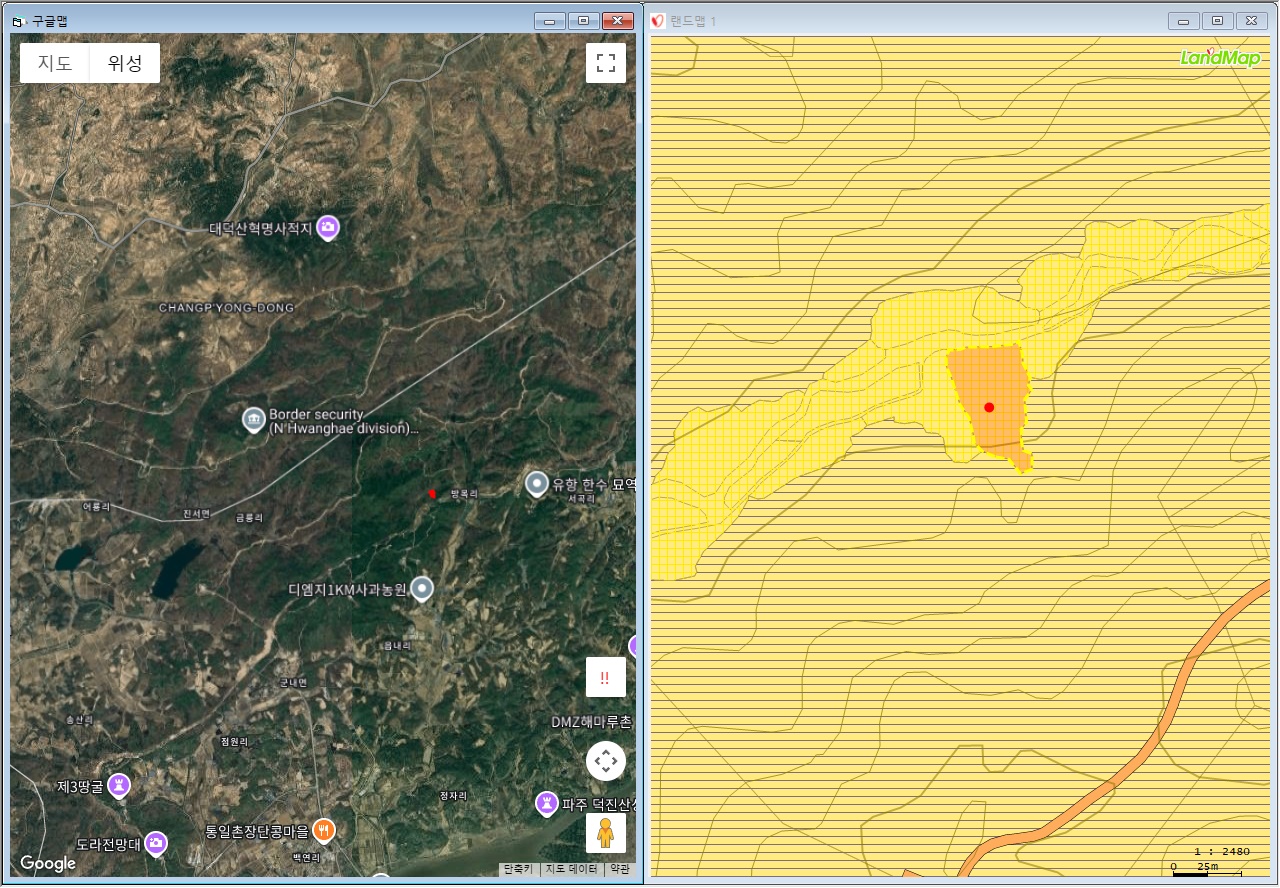1280x888 pixels.
Task: Click the red double exclamation button
Action: 605,677
